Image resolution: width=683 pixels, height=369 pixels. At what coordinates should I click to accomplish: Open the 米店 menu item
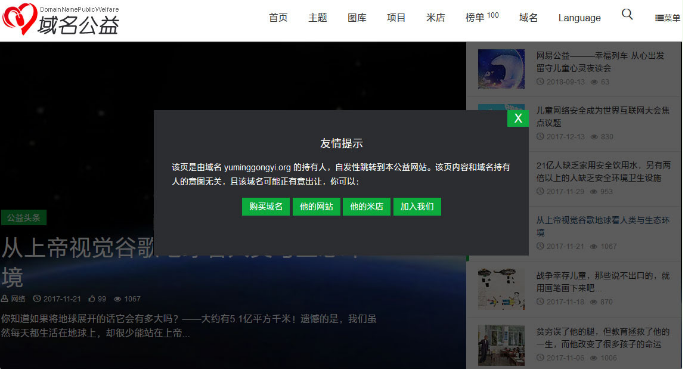[x=436, y=18]
